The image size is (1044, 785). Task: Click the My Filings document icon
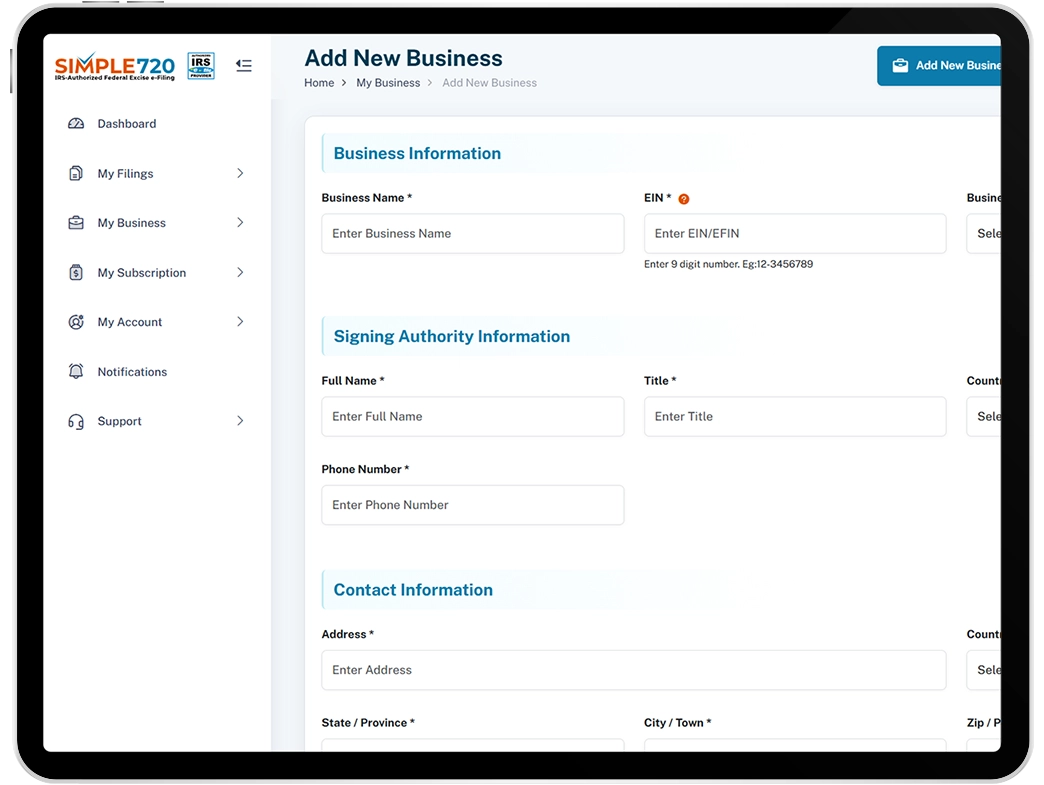[76, 173]
